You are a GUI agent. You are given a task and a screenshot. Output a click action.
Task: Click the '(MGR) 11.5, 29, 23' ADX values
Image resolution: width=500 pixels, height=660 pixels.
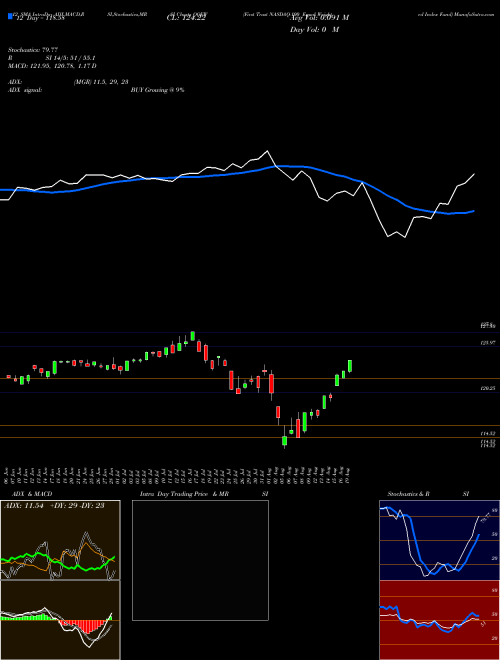(101, 82)
